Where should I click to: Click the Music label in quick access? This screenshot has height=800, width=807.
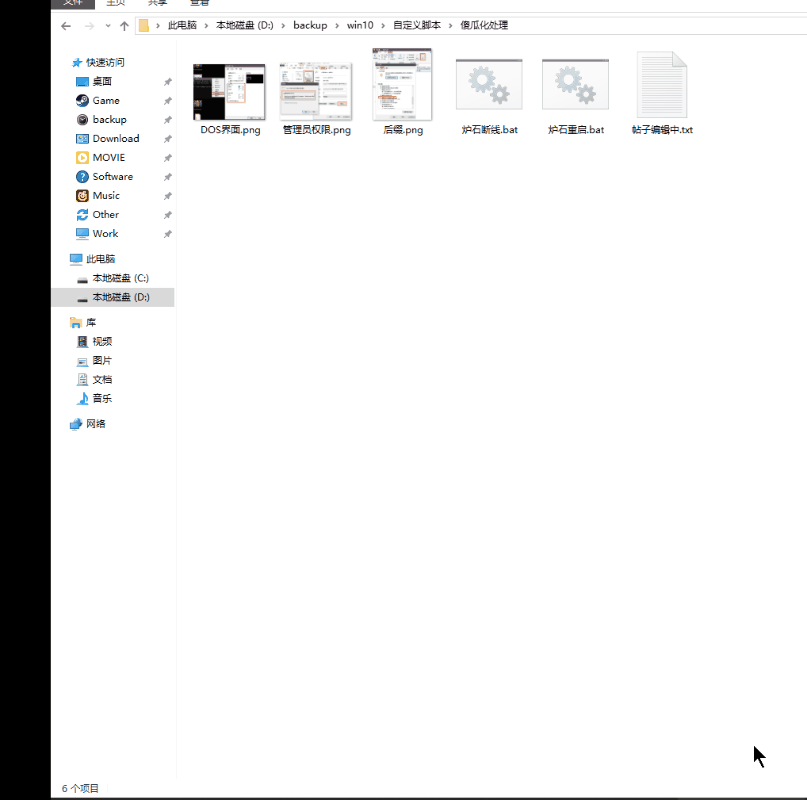tap(106, 196)
